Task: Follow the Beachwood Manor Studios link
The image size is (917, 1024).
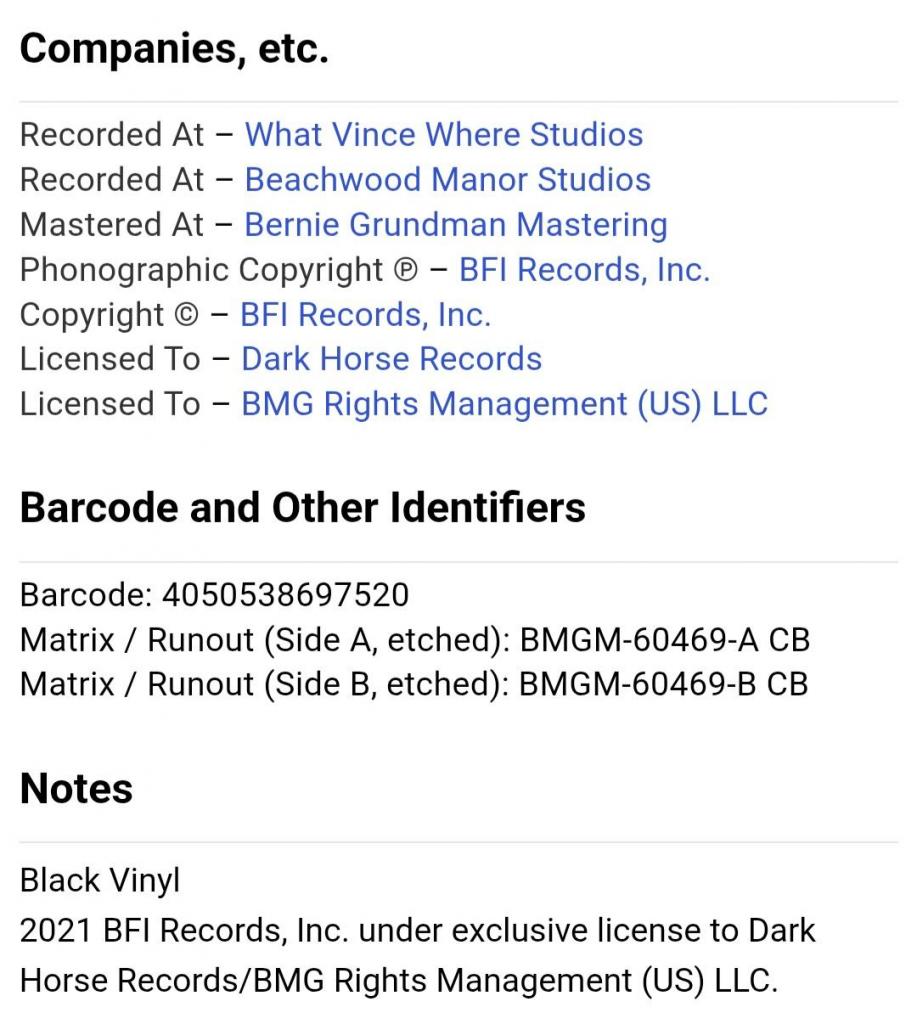Action: coord(447,180)
